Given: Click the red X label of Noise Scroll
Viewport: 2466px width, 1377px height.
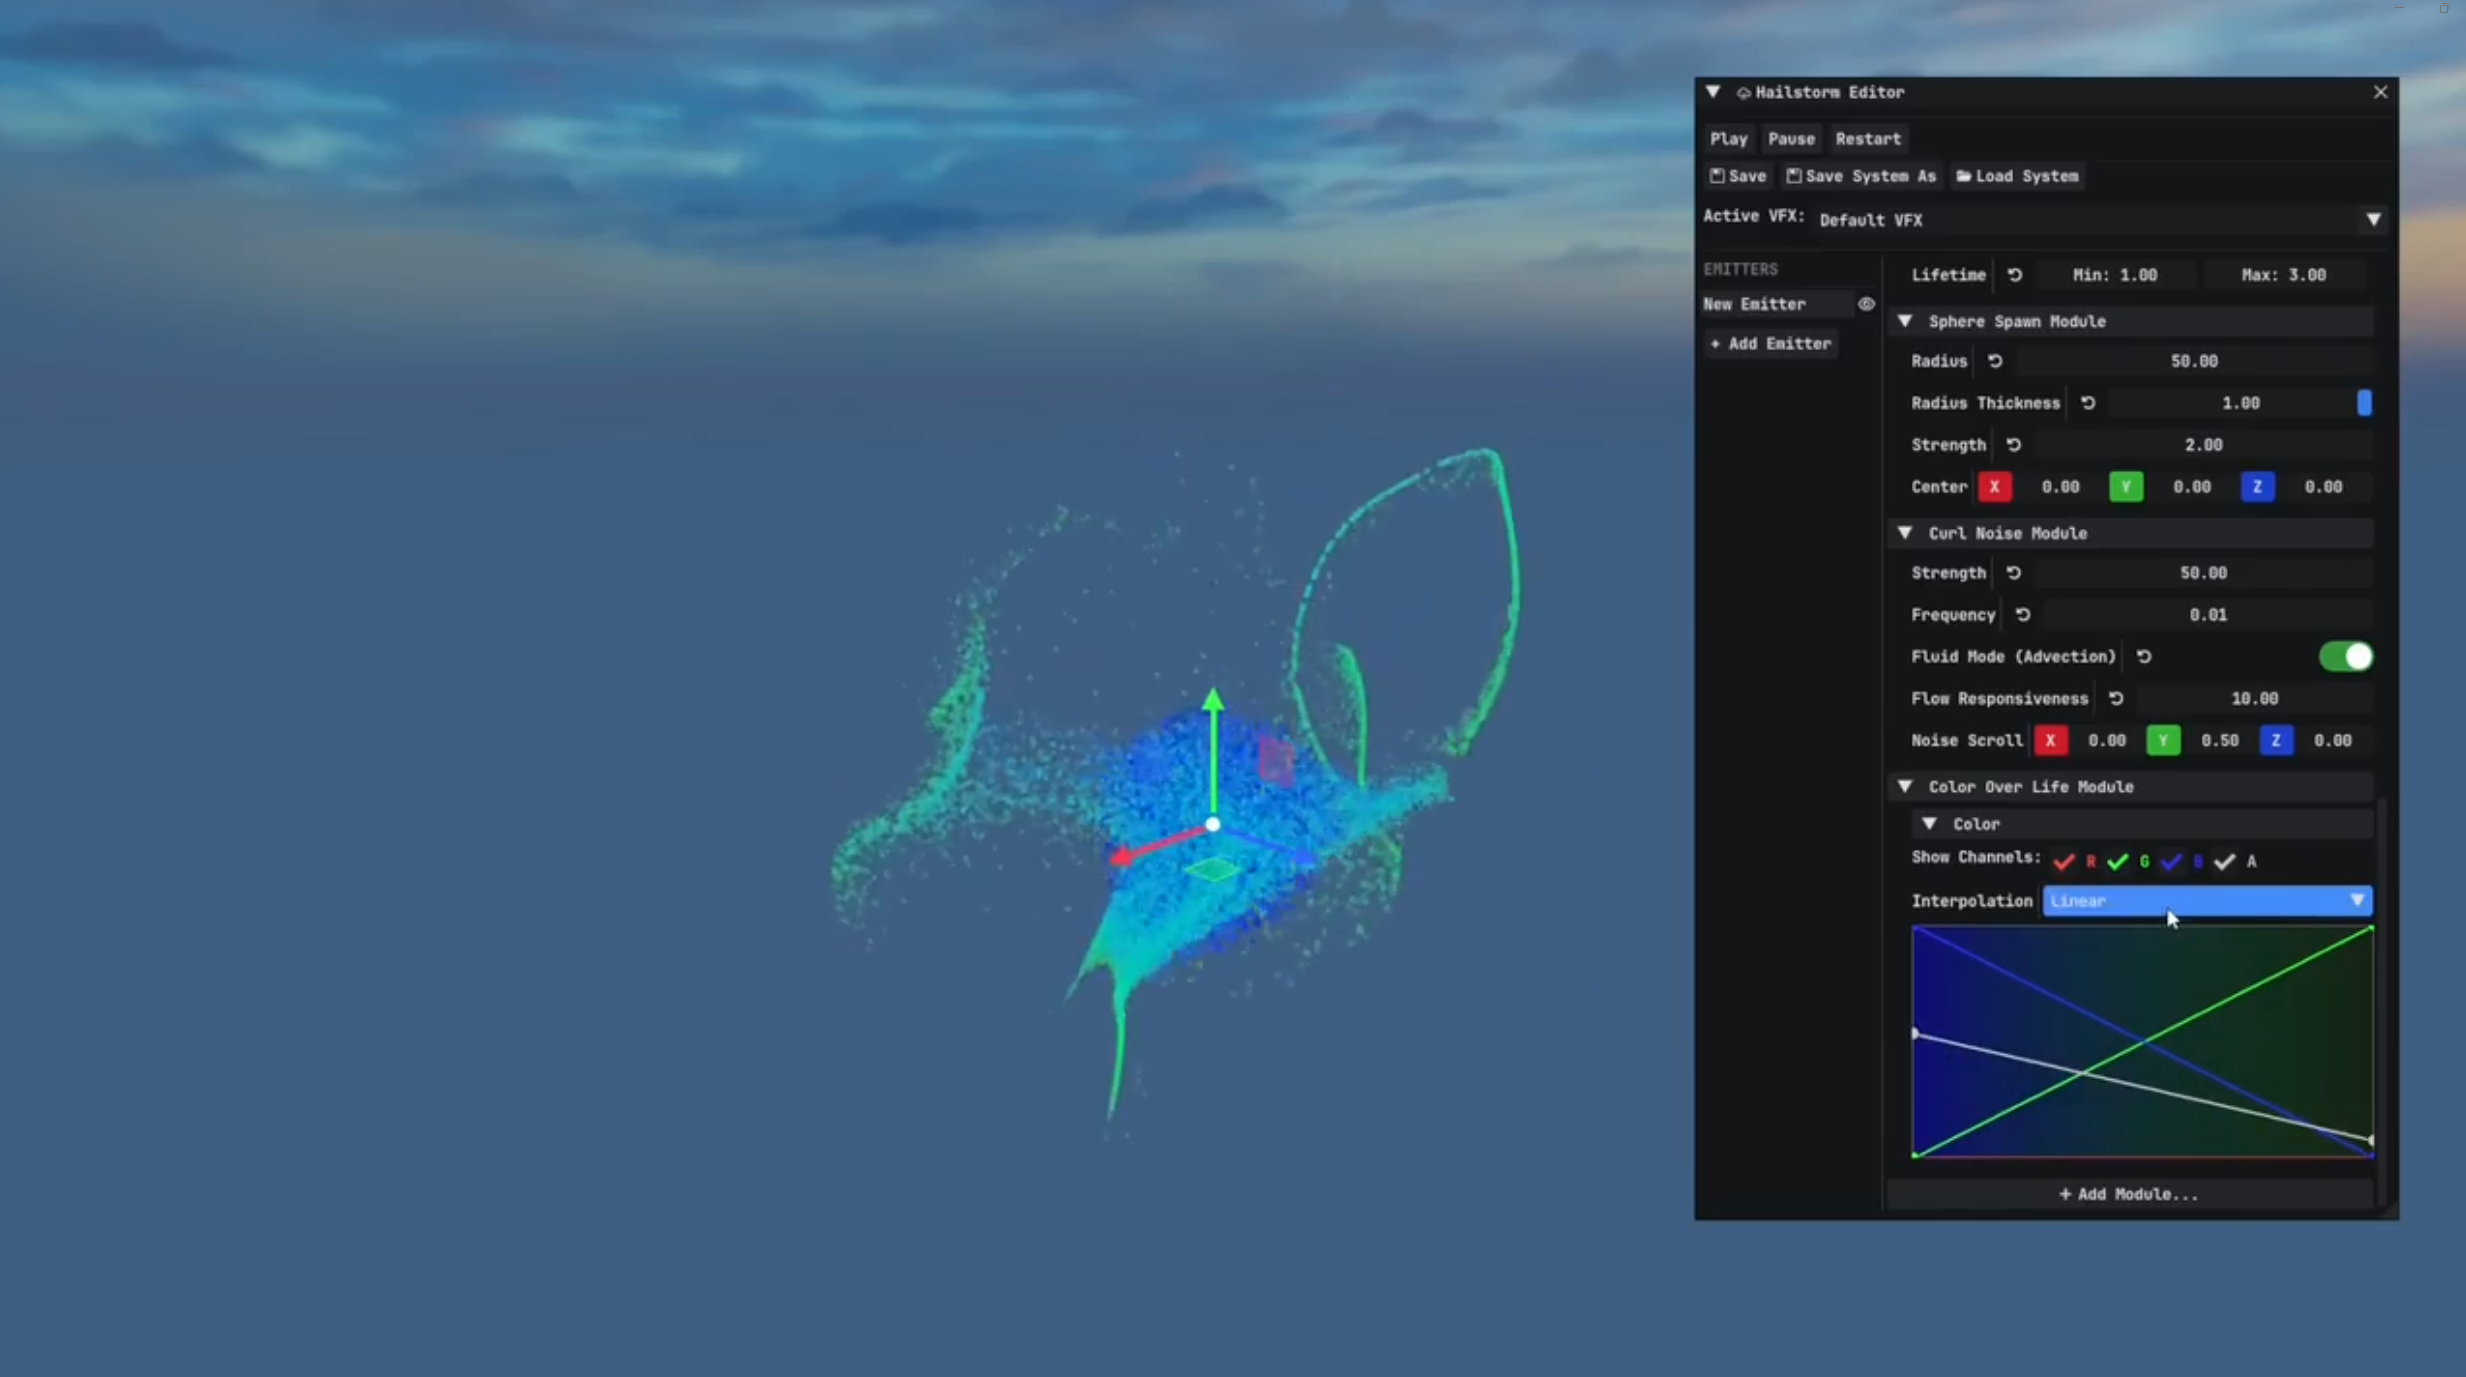Looking at the screenshot, I should click(2050, 741).
